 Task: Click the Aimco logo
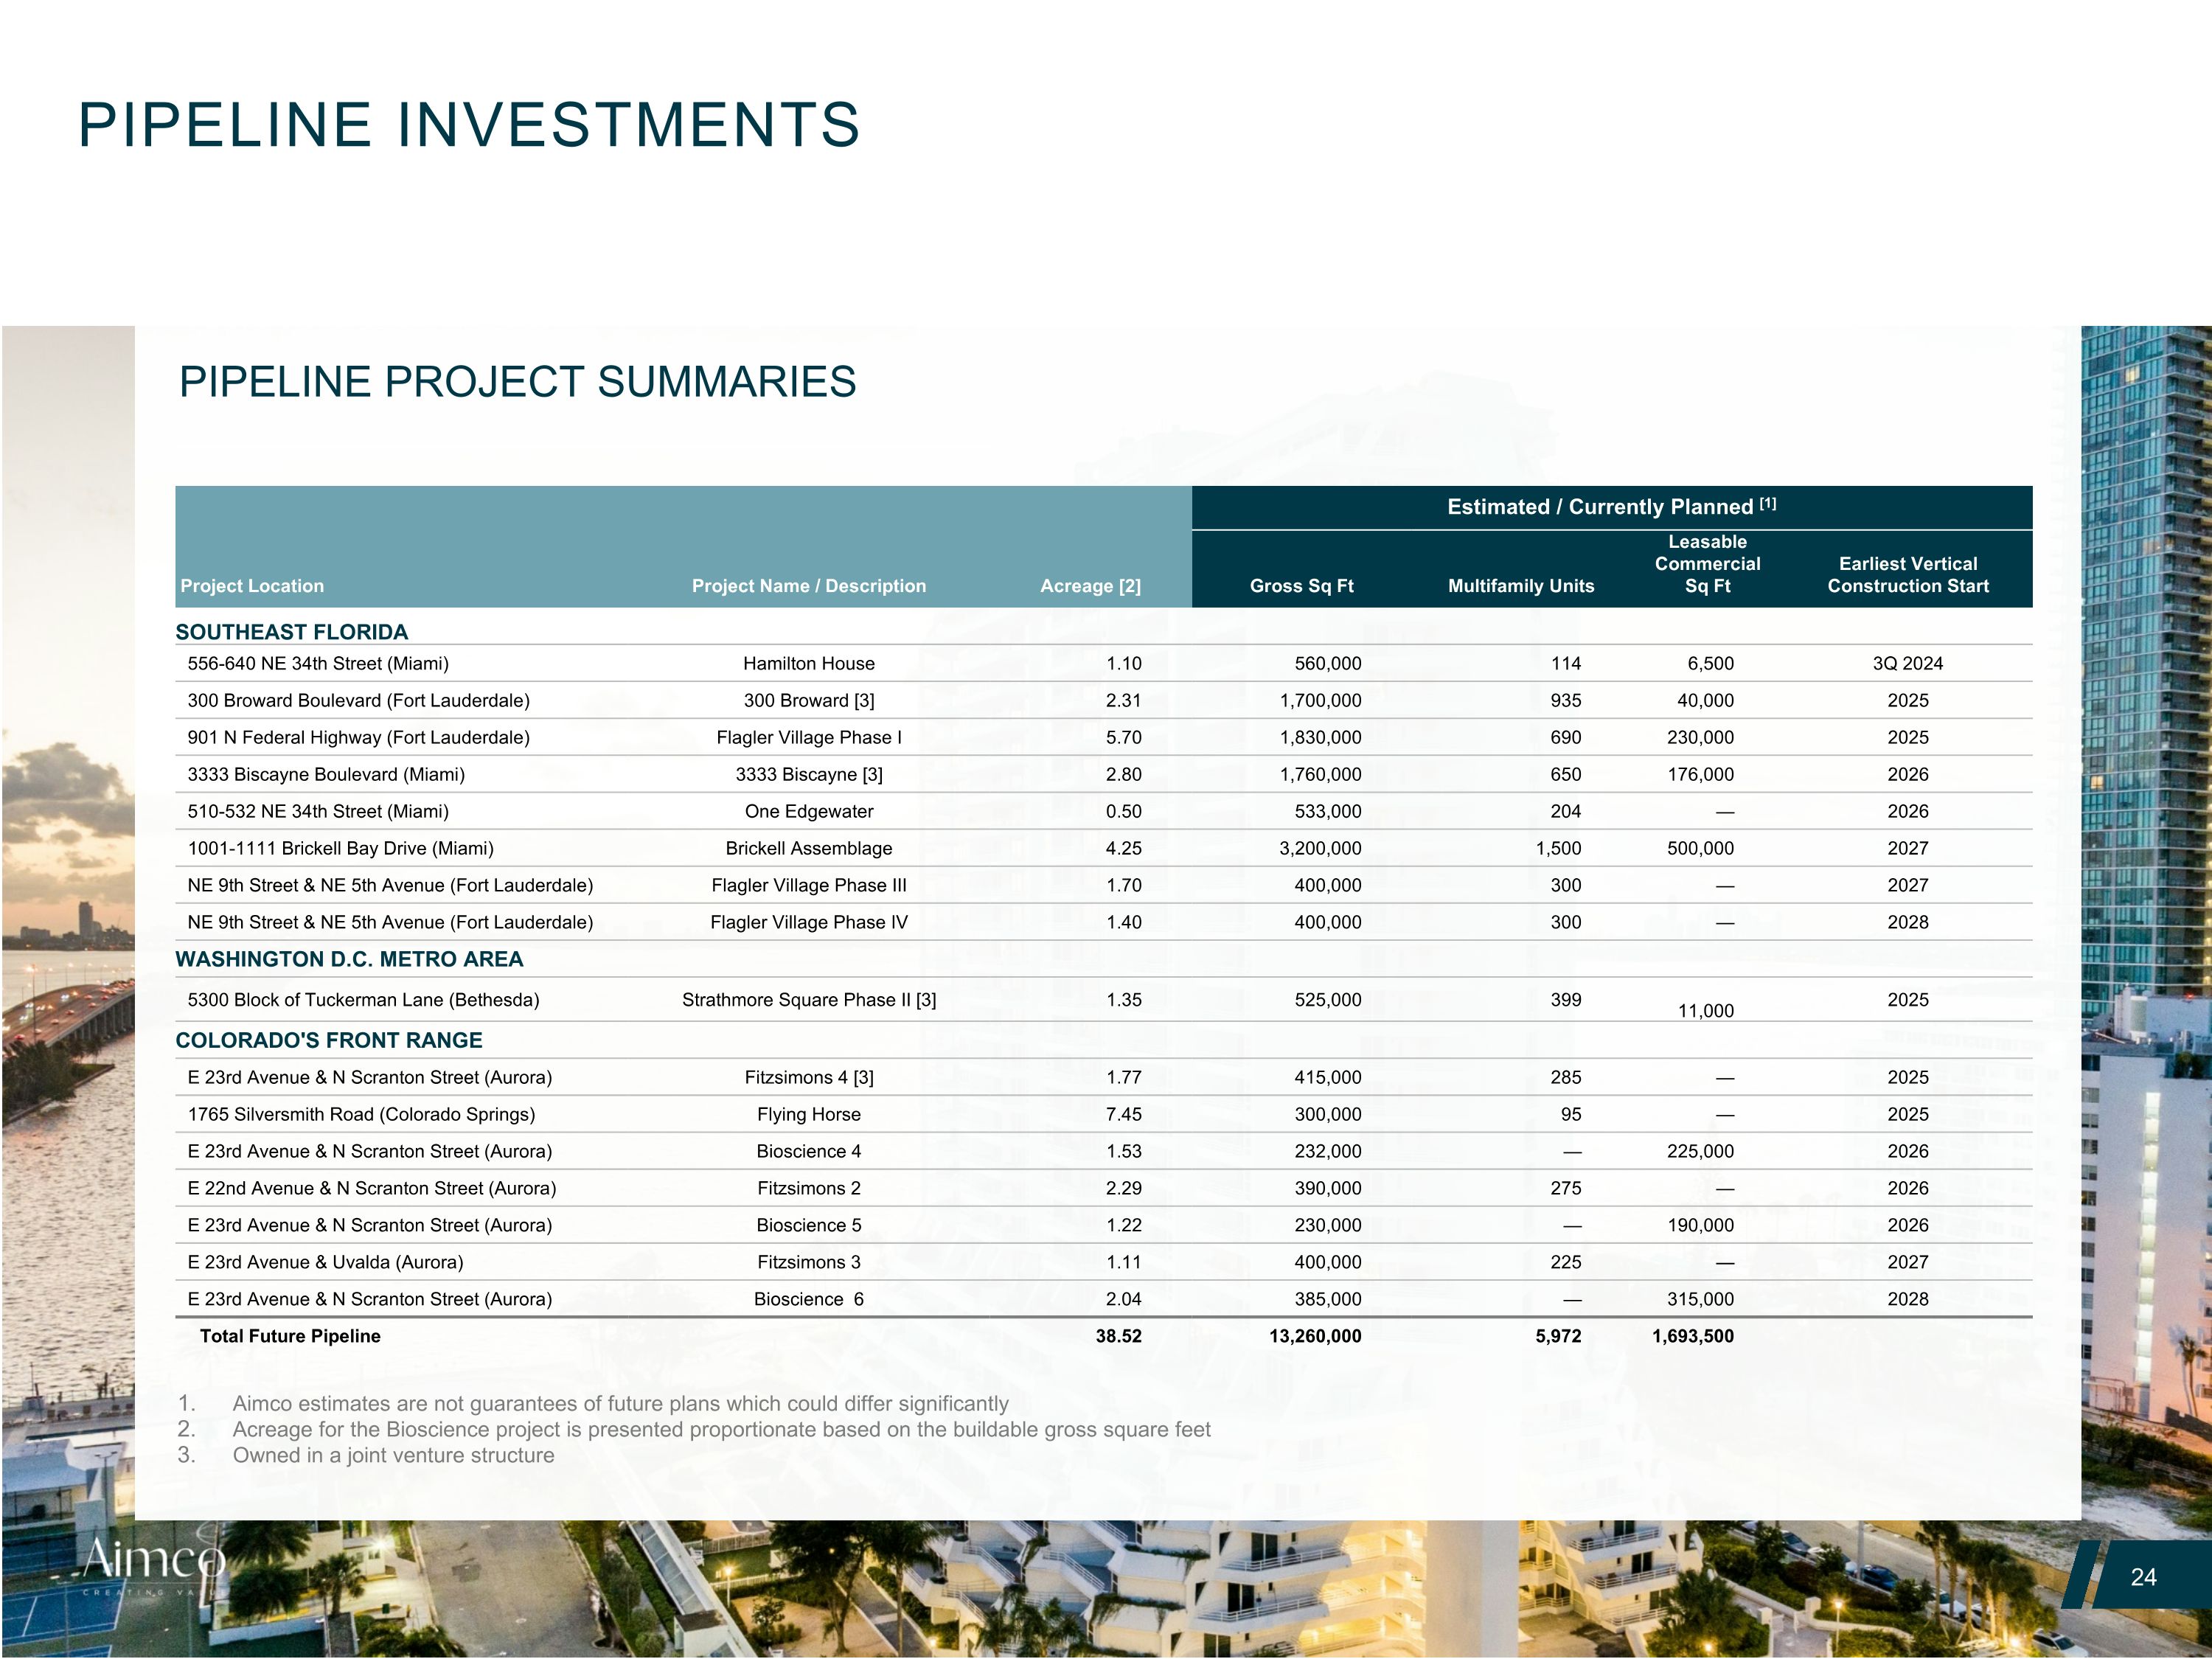tap(155, 1561)
